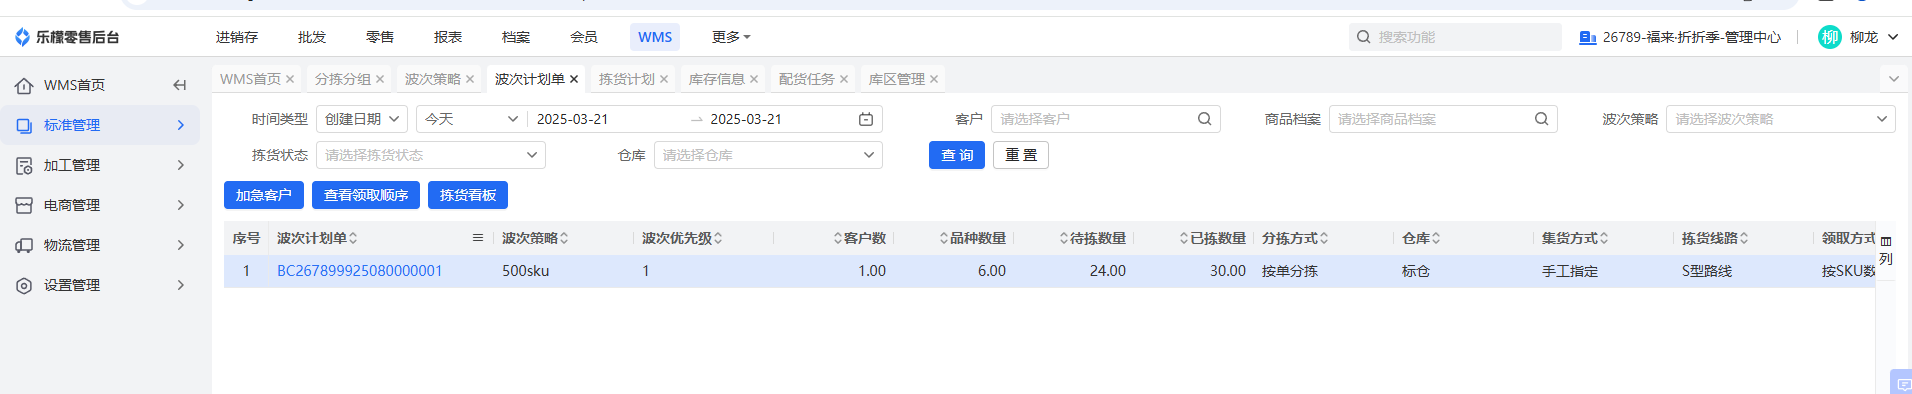Image resolution: width=1912 pixels, height=394 pixels.
Task: Open the 波次策略 select dropdown
Action: [1780, 119]
